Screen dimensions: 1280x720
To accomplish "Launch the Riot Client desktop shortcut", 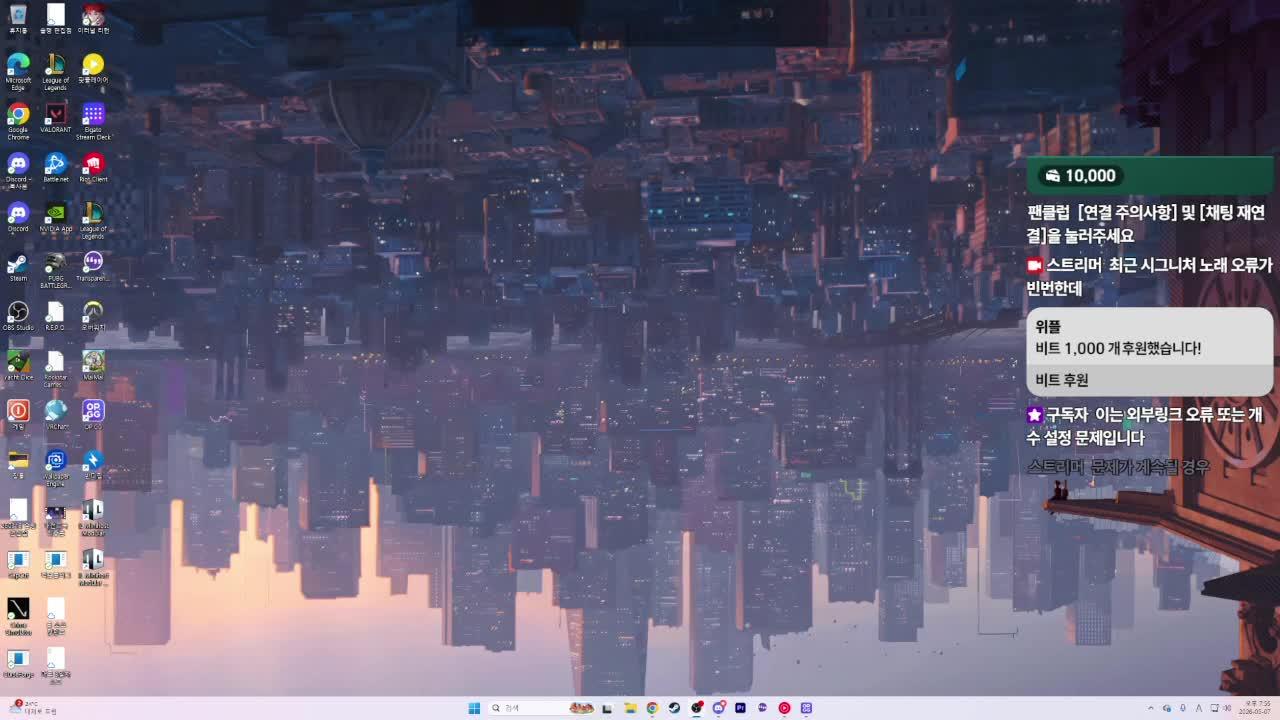I will (93, 167).
